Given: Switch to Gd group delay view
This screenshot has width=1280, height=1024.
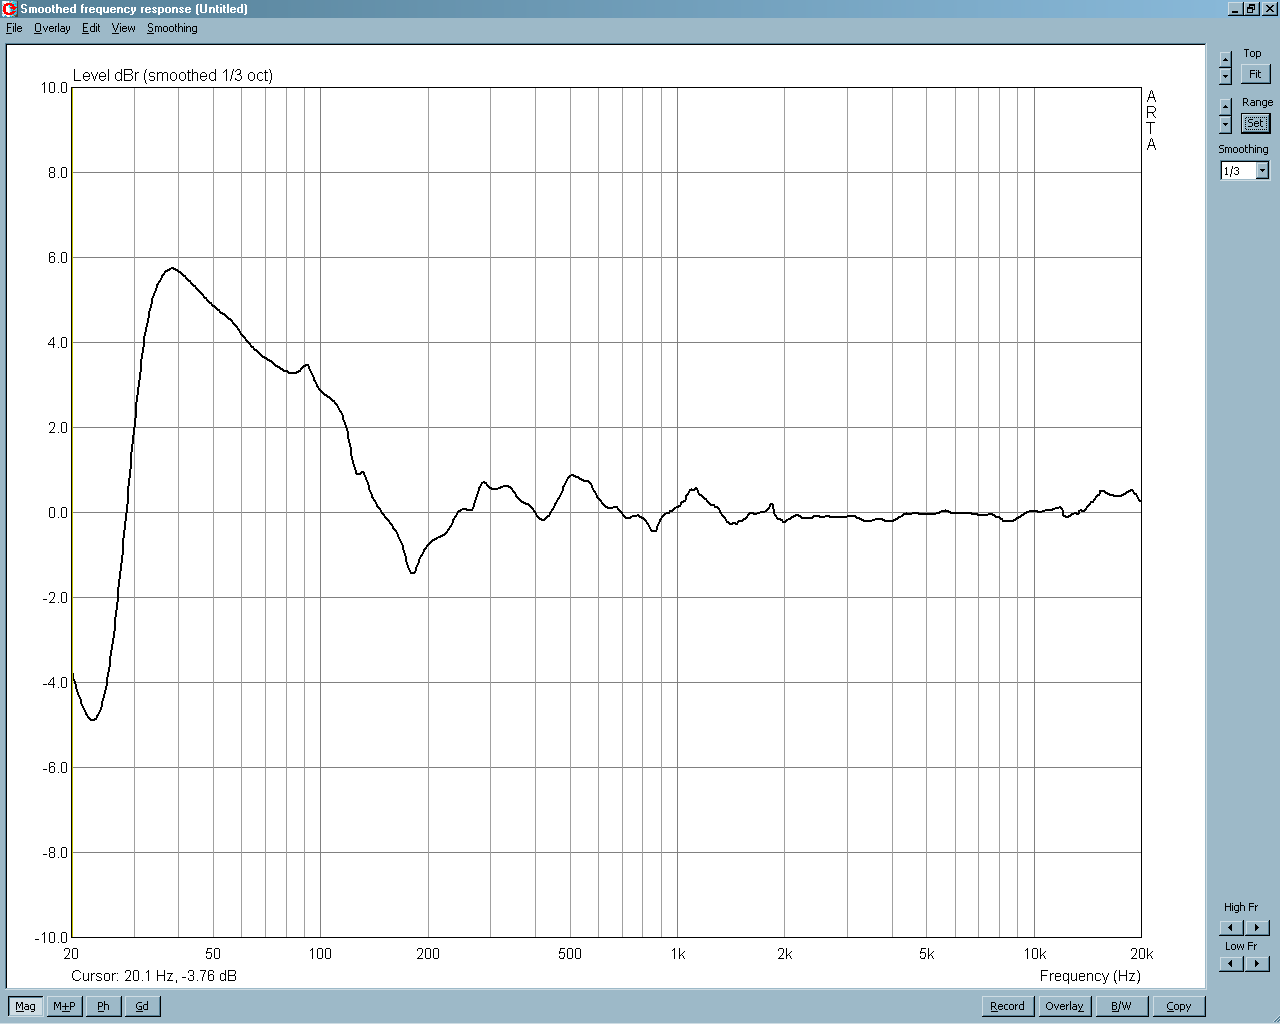Looking at the screenshot, I should (142, 1006).
